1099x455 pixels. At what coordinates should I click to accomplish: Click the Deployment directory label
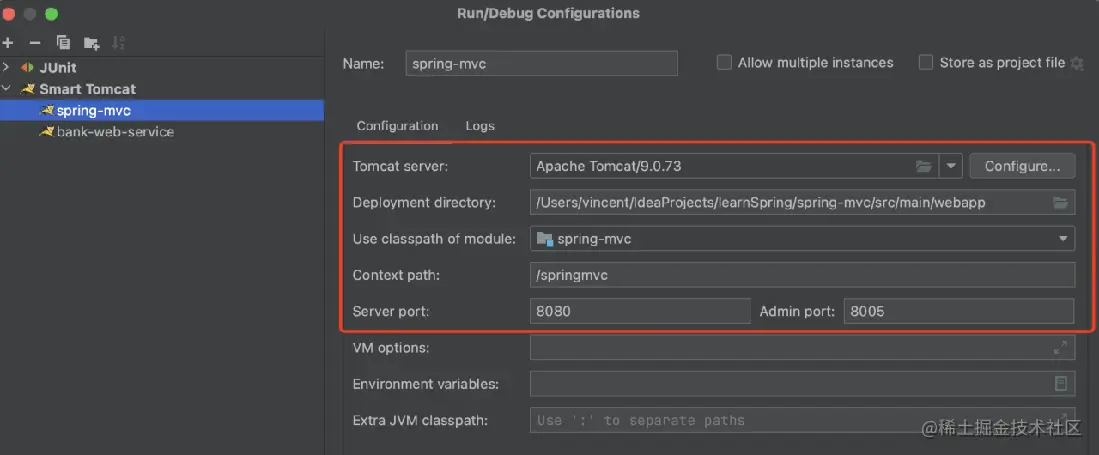[424, 203]
